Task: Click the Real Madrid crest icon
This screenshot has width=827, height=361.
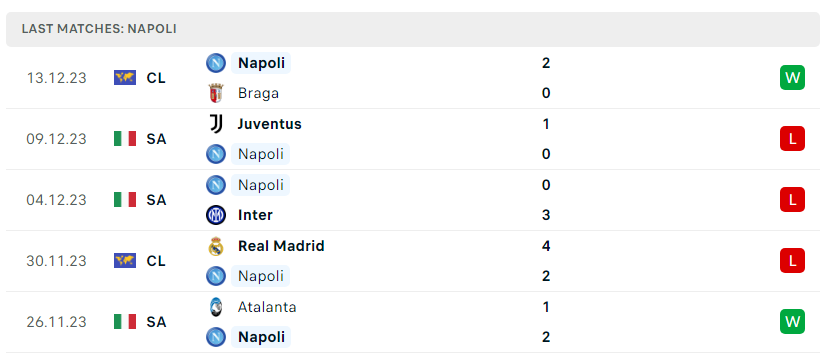Action: [x=216, y=246]
